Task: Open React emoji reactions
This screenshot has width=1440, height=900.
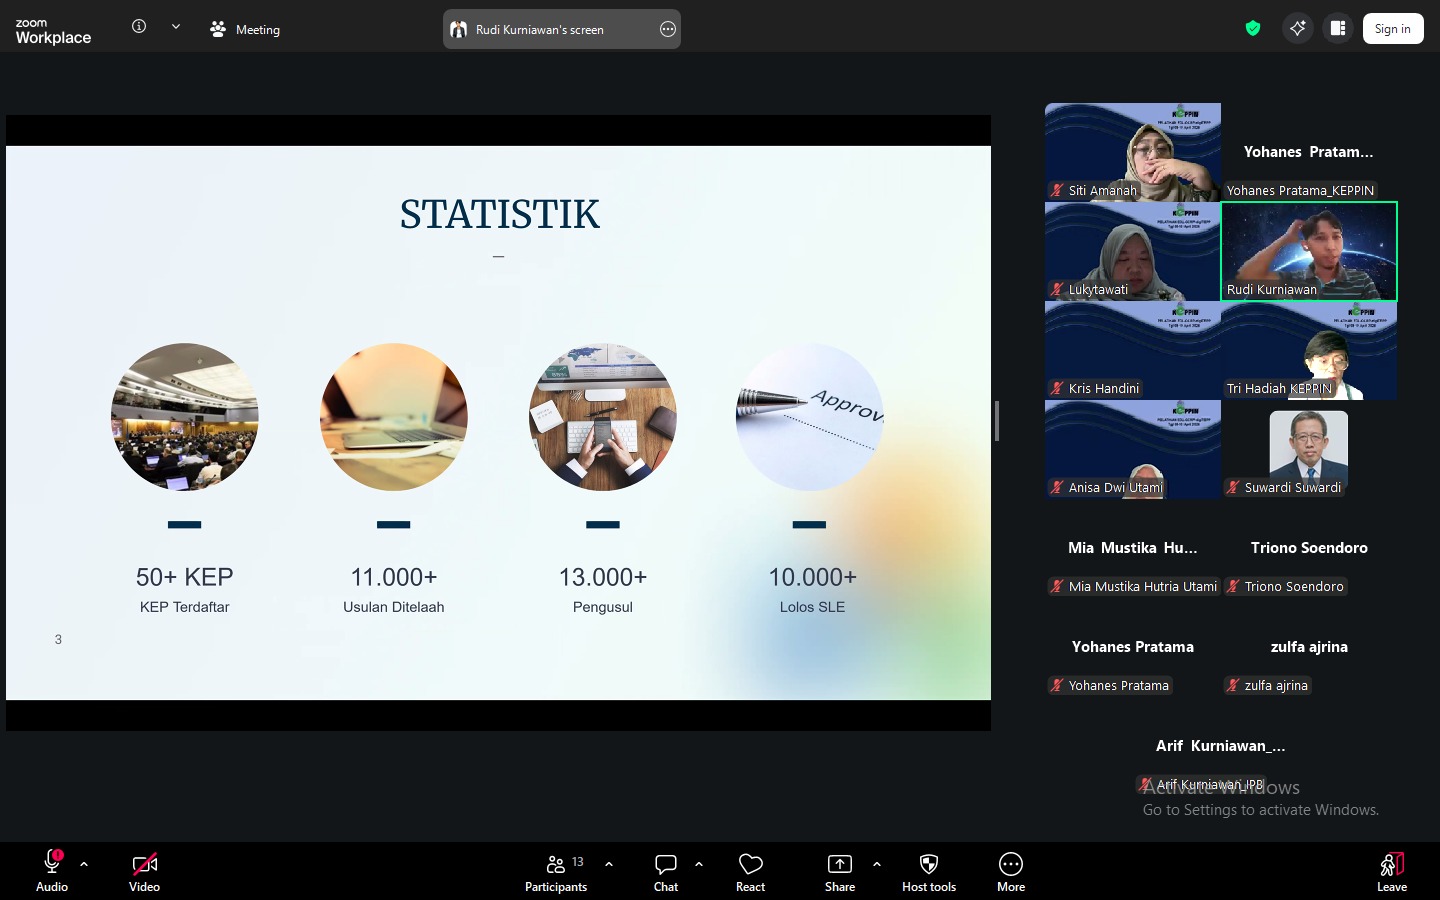Action: coord(750,871)
